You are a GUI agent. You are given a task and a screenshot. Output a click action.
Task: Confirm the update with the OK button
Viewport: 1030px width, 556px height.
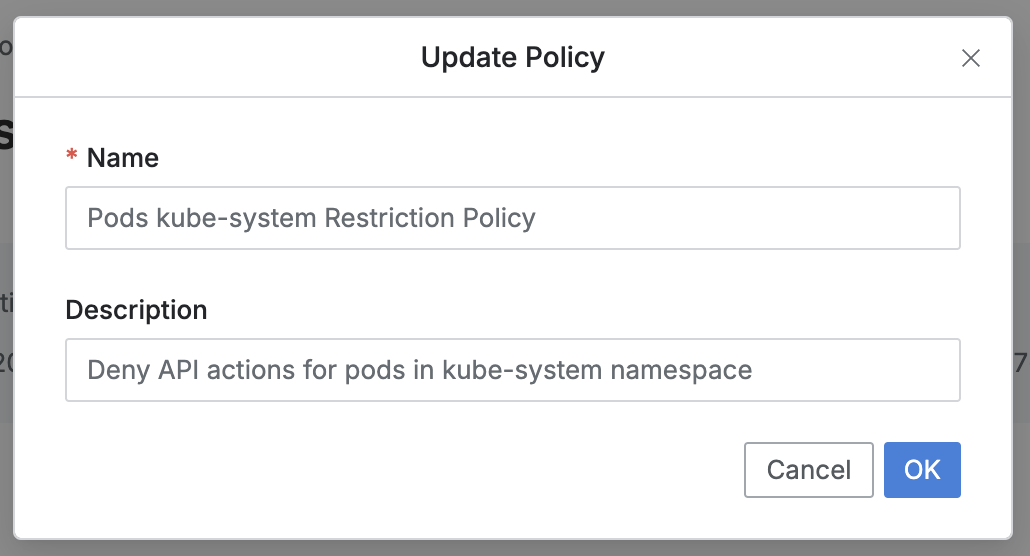(x=922, y=470)
